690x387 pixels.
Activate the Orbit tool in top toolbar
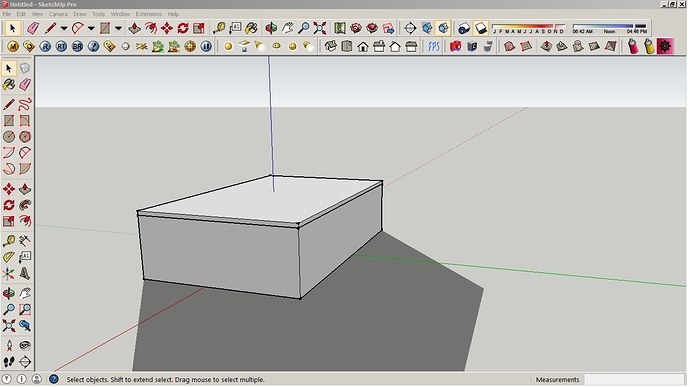(x=271, y=29)
